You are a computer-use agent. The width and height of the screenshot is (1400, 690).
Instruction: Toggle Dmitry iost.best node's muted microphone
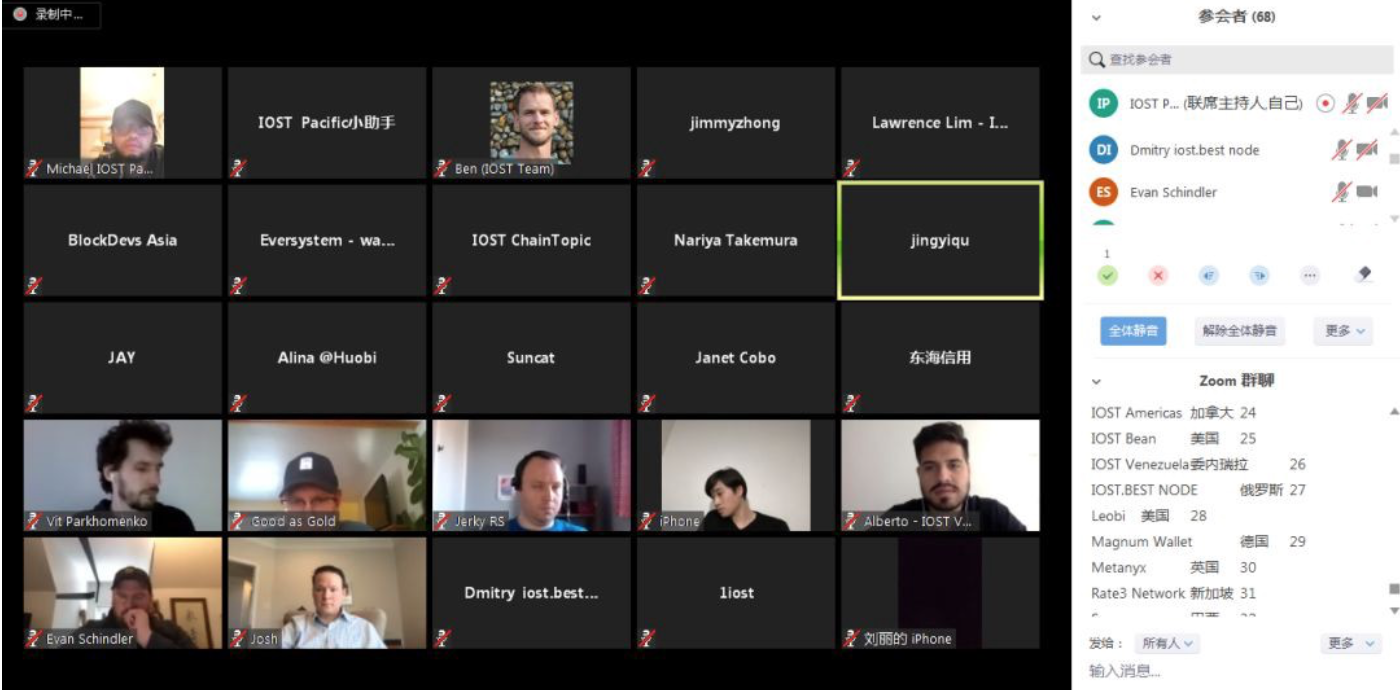(1340, 150)
